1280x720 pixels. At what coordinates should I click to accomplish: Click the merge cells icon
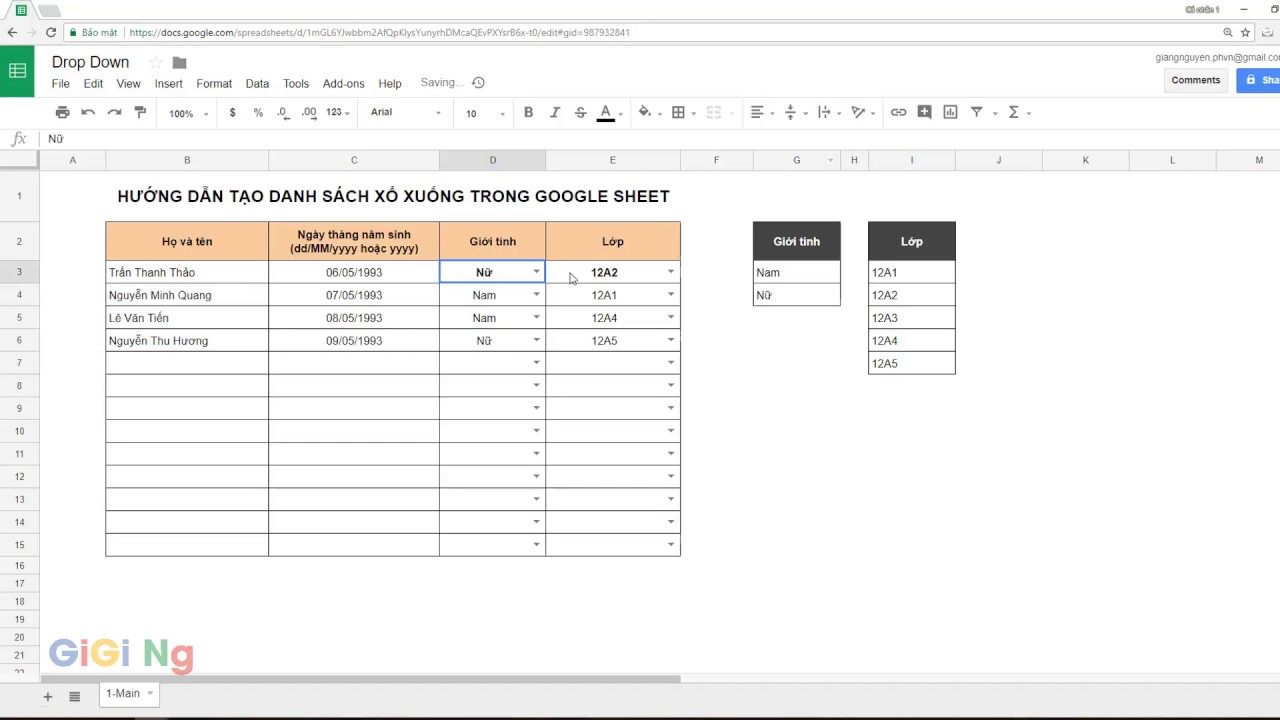[714, 113]
